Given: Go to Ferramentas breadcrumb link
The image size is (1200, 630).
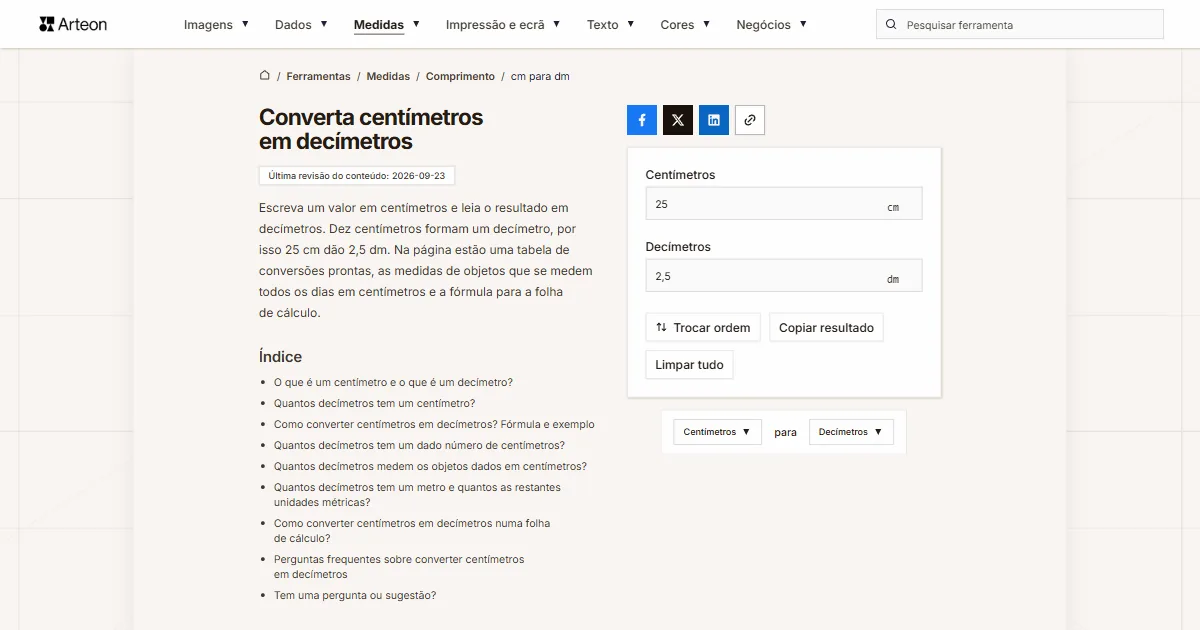Looking at the screenshot, I should pos(318,76).
